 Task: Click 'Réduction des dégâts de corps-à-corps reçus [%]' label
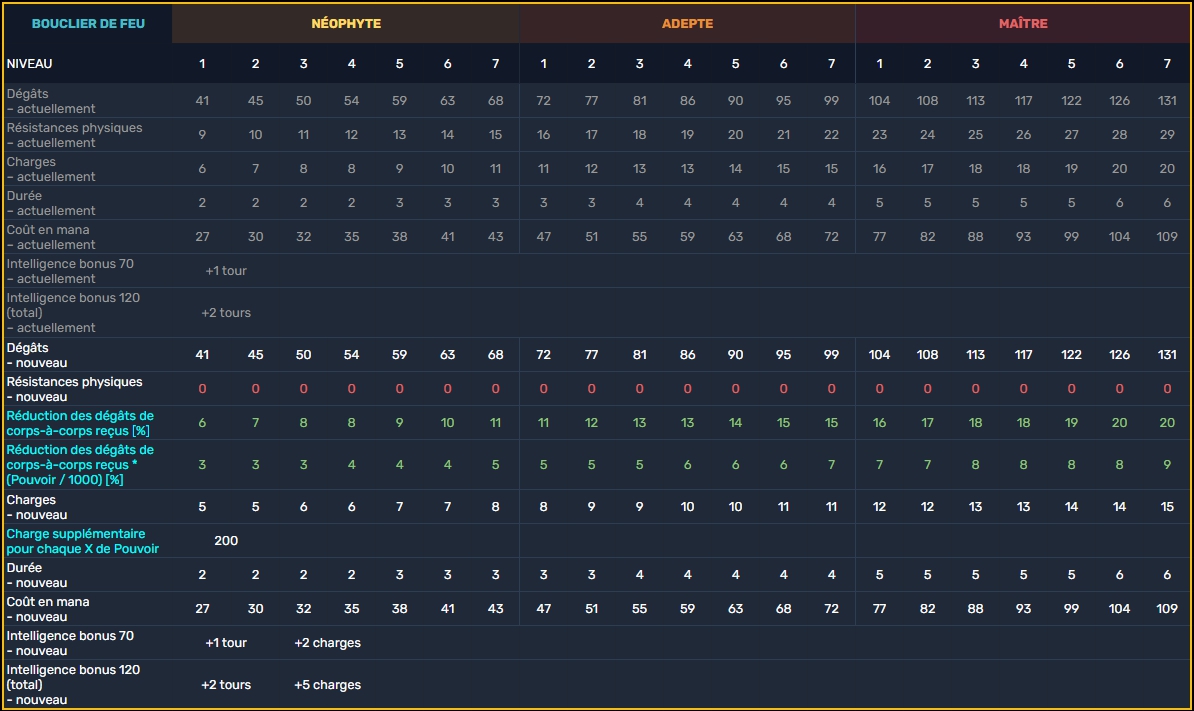80,423
